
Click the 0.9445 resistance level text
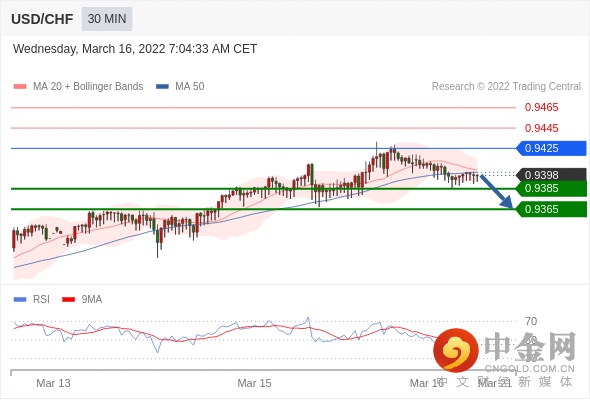541,128
